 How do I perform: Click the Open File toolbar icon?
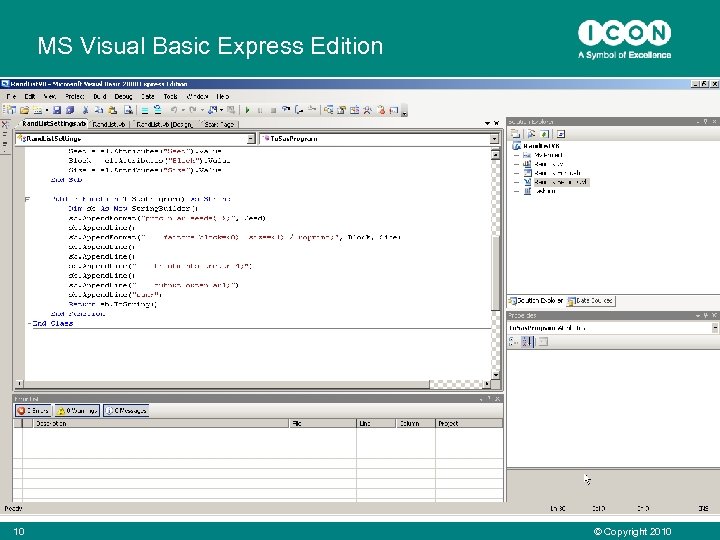(24, 110)
